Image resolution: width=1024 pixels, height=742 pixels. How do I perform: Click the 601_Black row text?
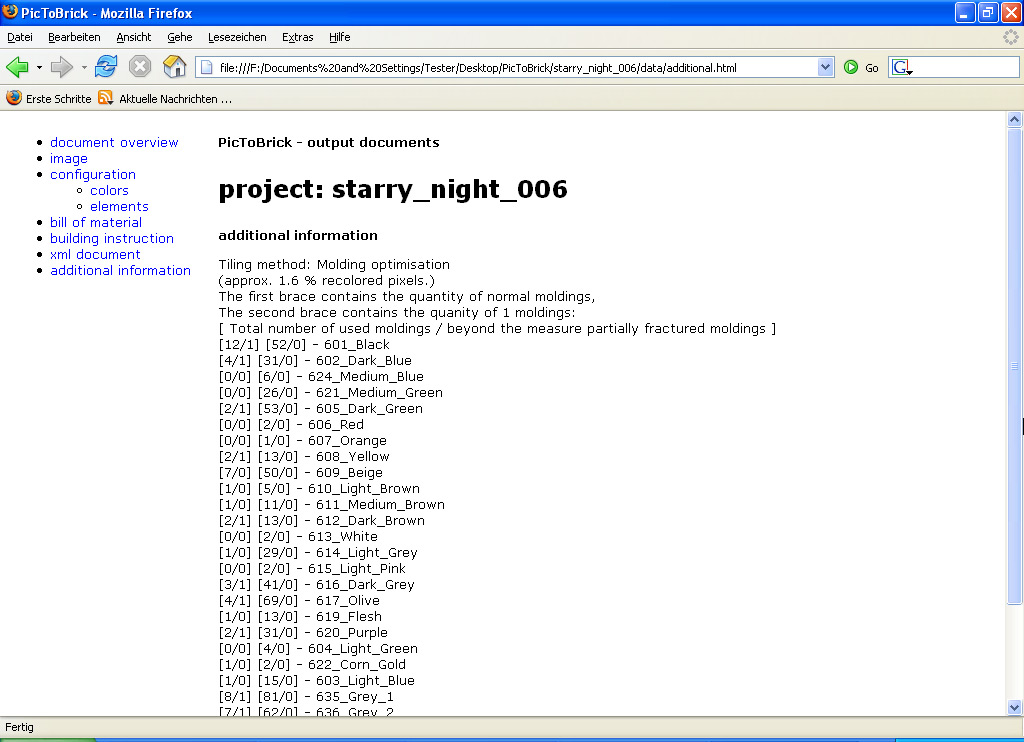[304, 345]
